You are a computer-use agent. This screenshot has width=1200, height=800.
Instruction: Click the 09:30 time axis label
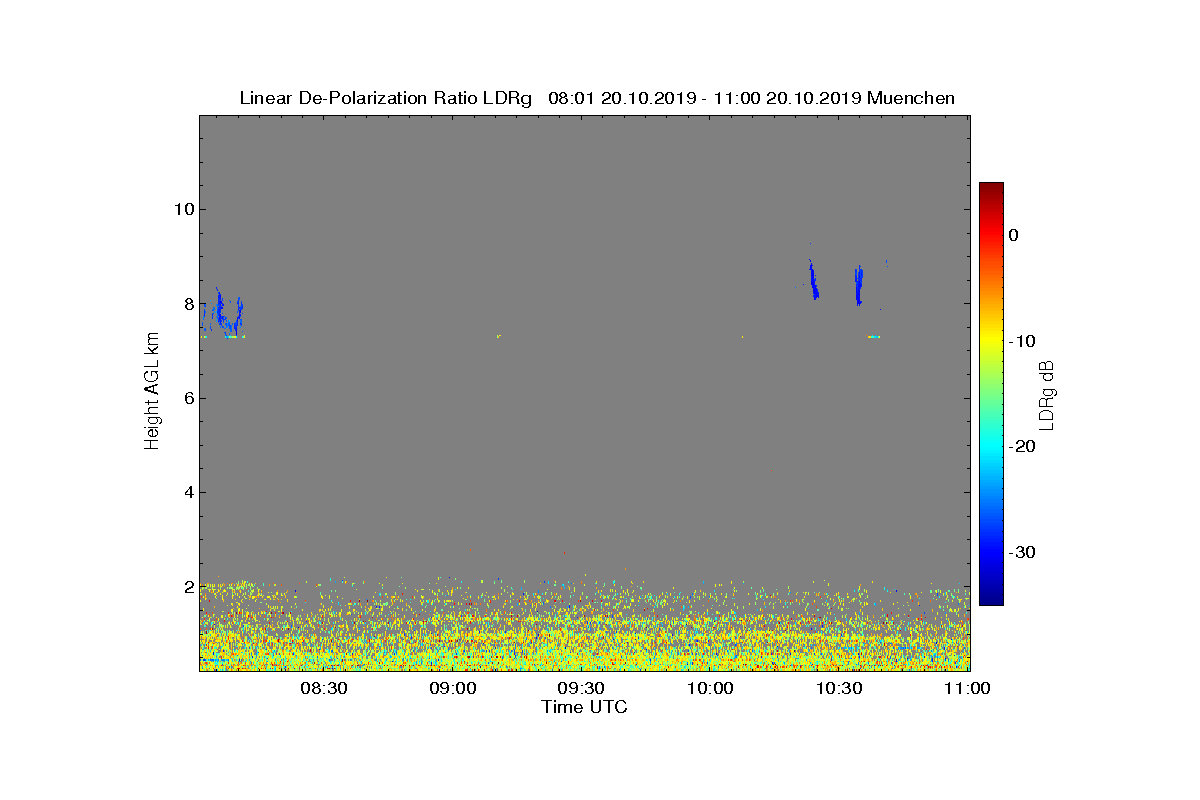click(x=581, y=689)
